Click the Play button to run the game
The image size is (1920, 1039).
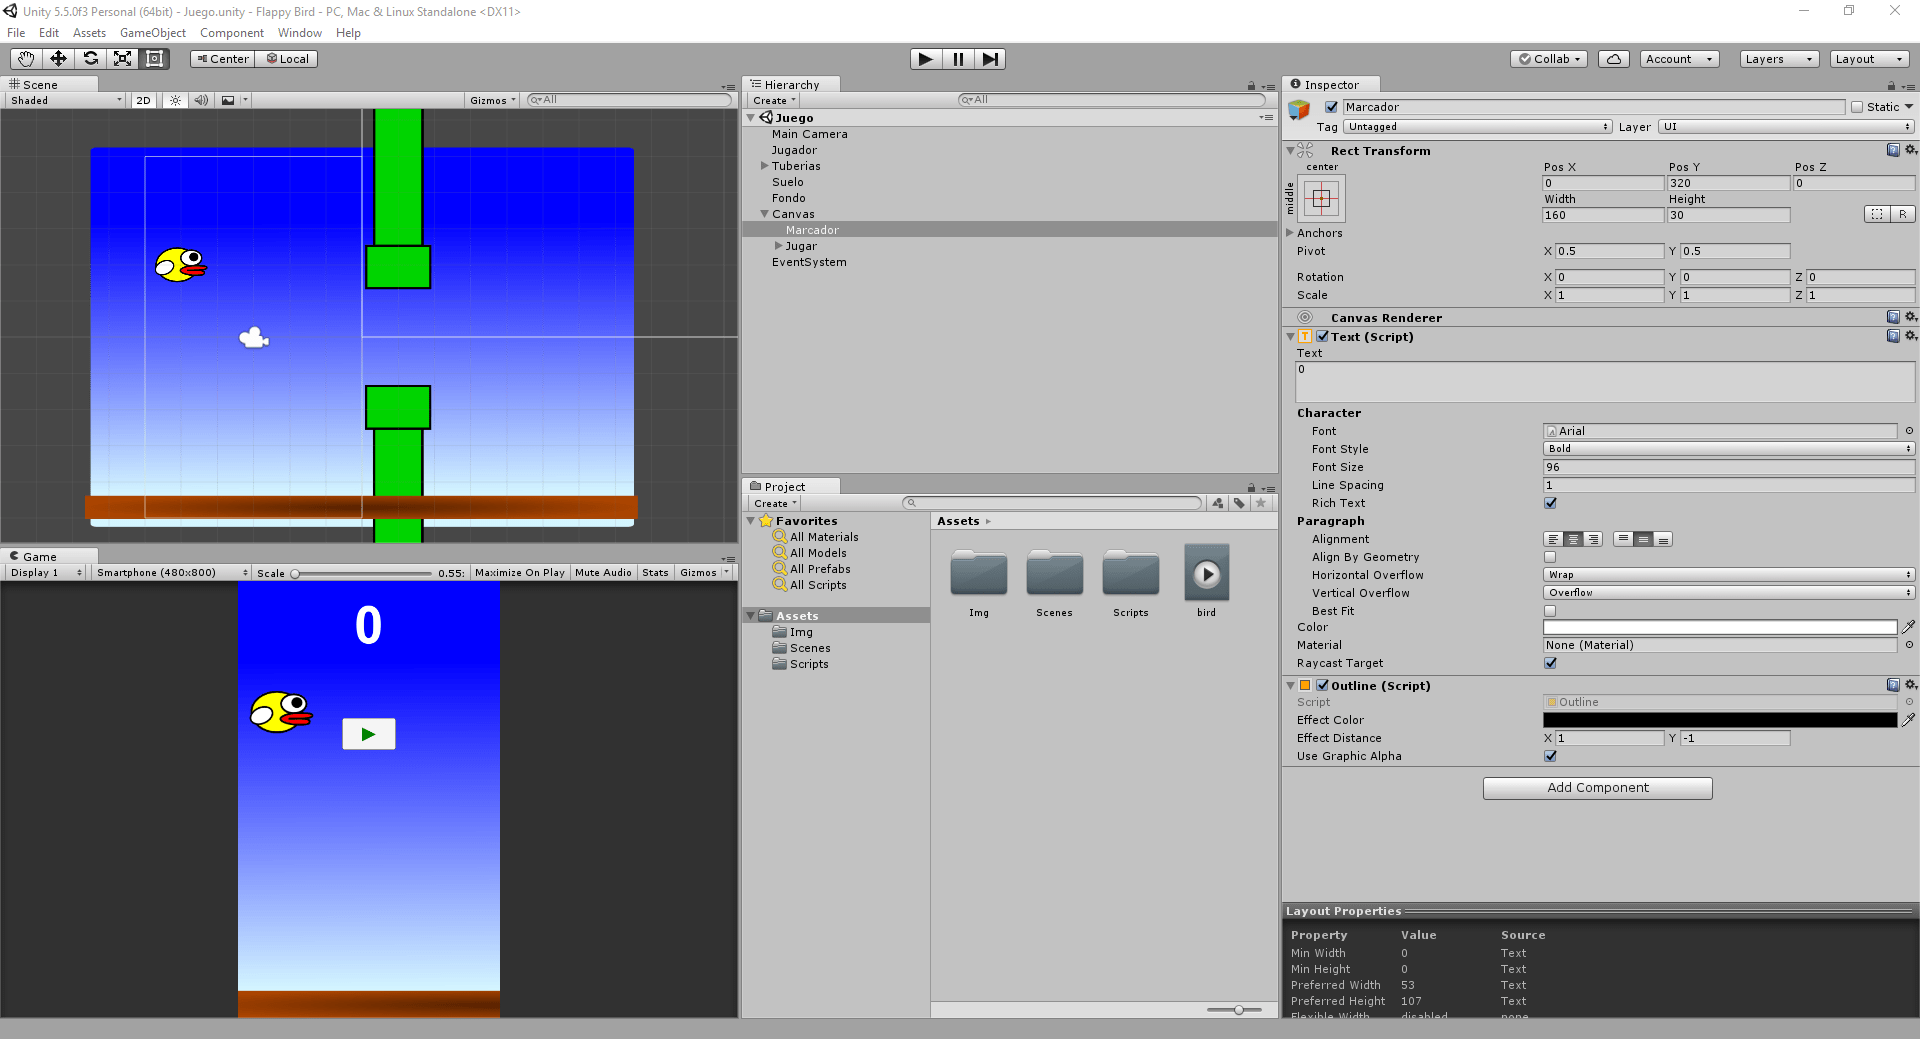(x=926, y=59)
